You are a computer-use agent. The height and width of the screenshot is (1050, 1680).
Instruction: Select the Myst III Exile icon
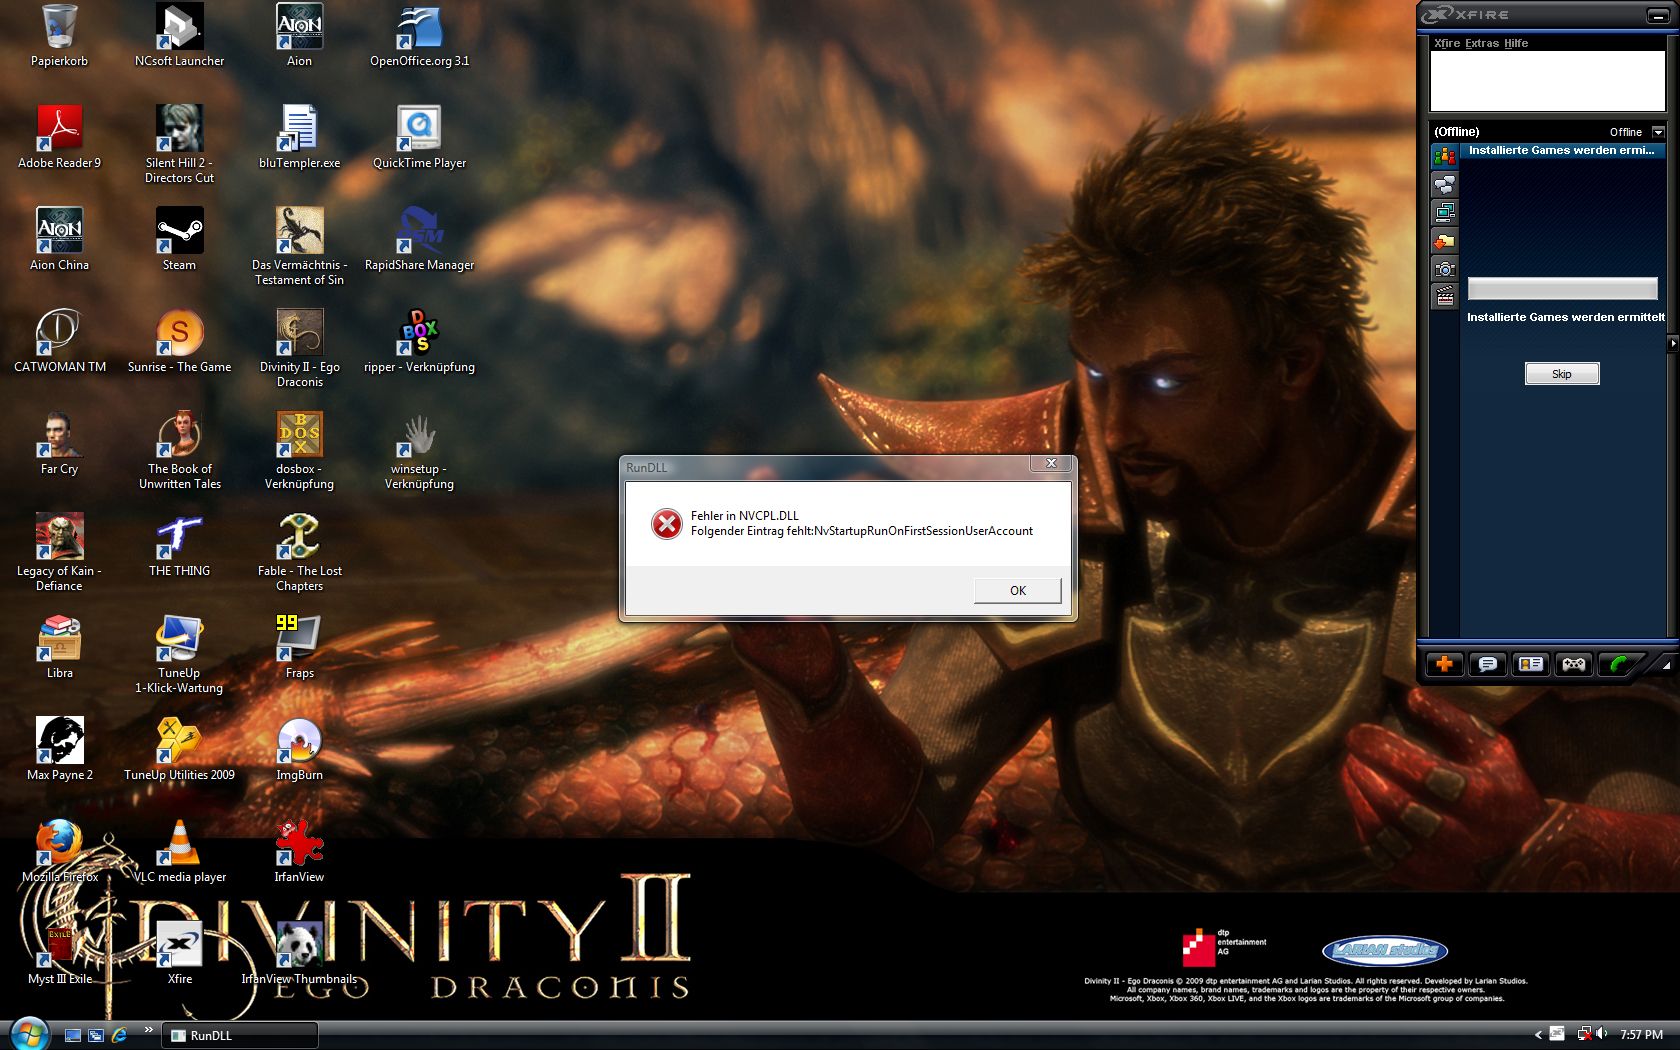[x=59, y=954]
